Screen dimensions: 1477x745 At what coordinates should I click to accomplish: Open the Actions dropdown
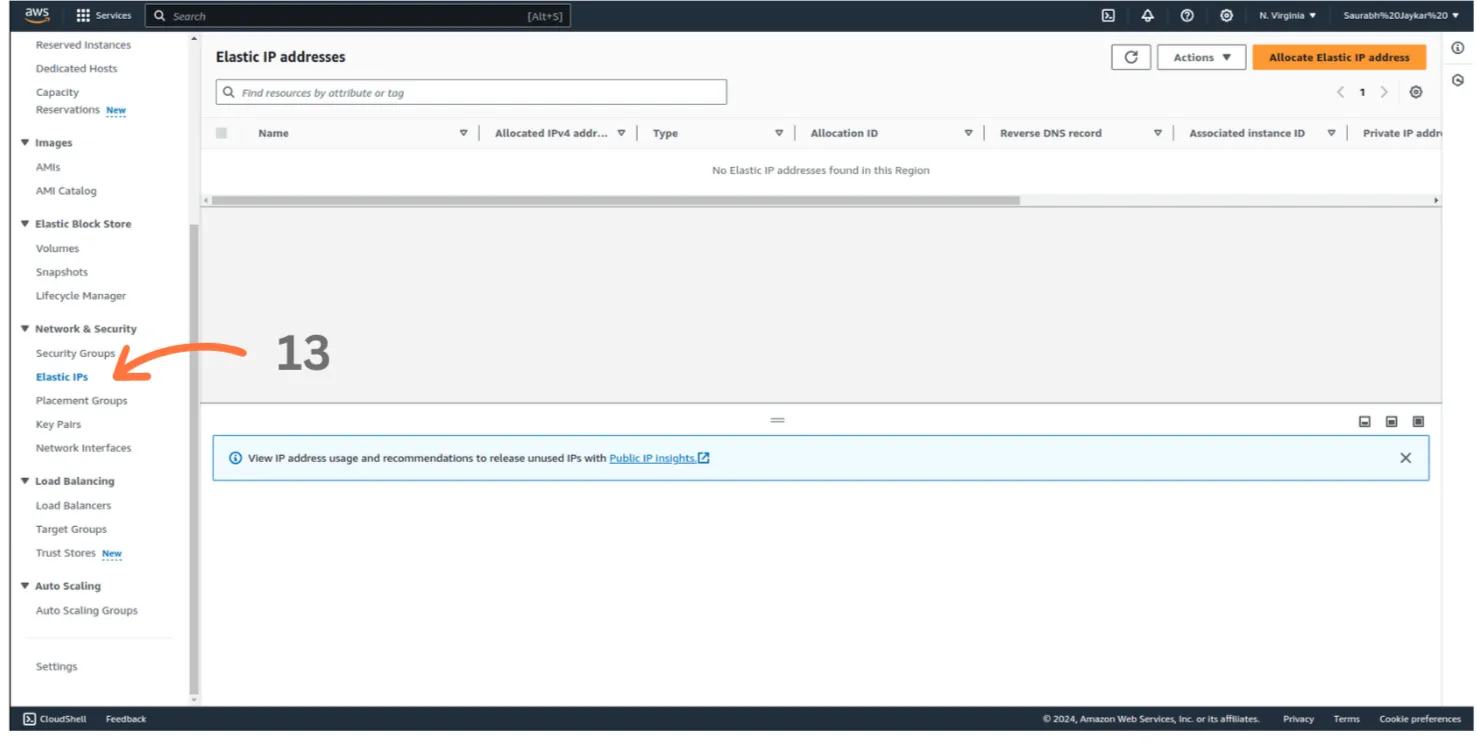coord(1202,57)
